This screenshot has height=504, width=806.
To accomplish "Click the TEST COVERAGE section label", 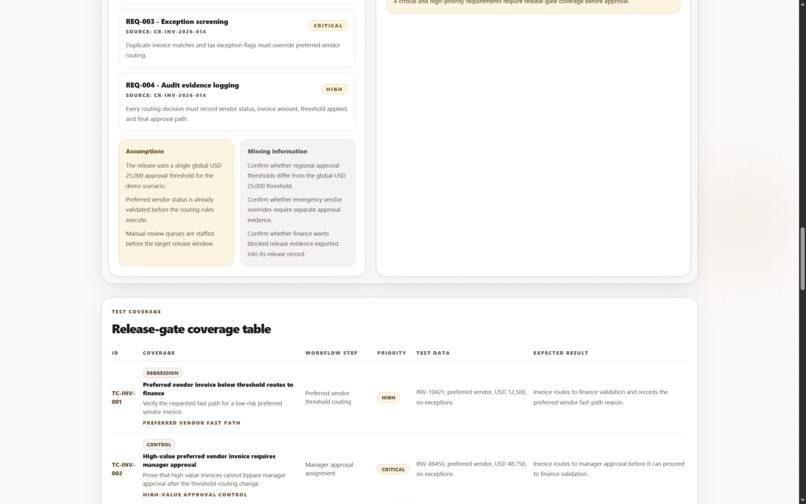I will pos(136,312).
